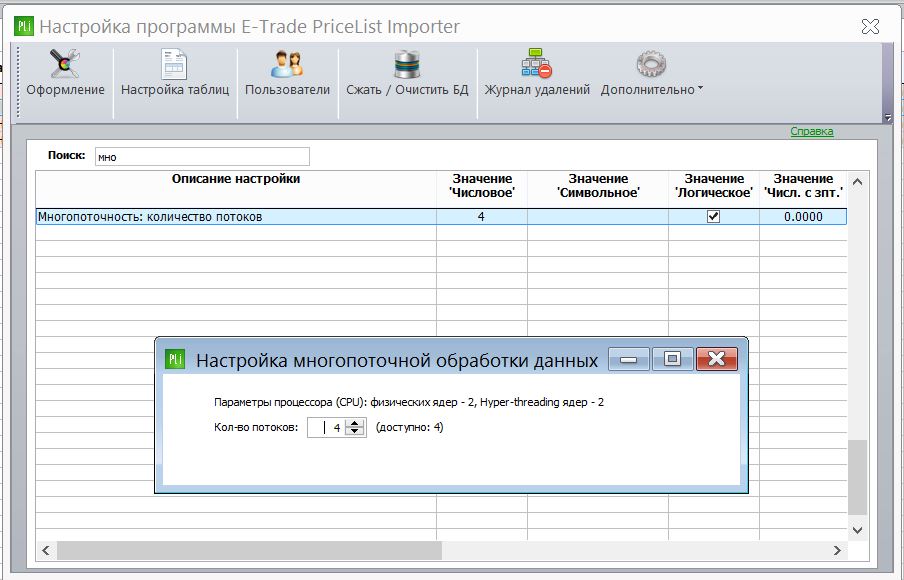The image size is (904, 580).
Task: Click the Справка help link
Action: pyautogui.click(x=811, y=131)
